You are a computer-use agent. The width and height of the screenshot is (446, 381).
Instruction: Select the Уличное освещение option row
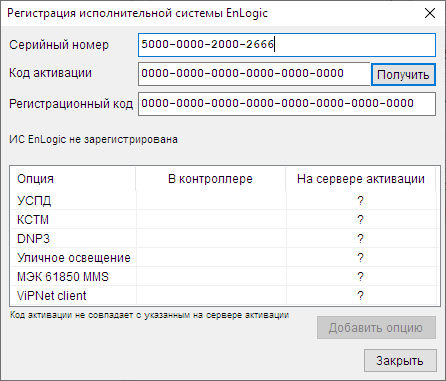click(x=223, y=257)
